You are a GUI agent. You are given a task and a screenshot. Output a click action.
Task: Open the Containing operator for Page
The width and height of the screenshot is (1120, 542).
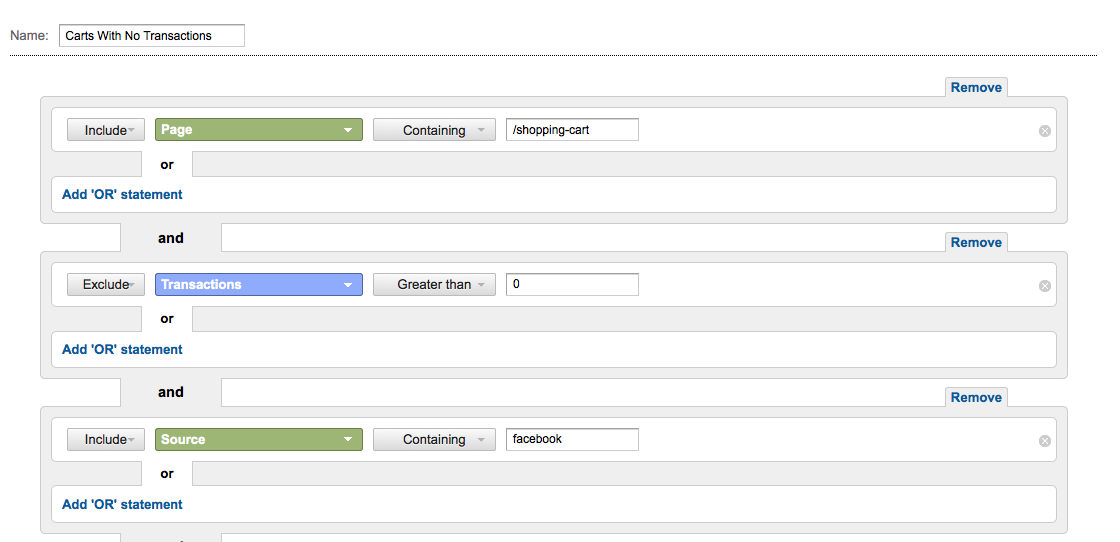click(x=434, y=130)
